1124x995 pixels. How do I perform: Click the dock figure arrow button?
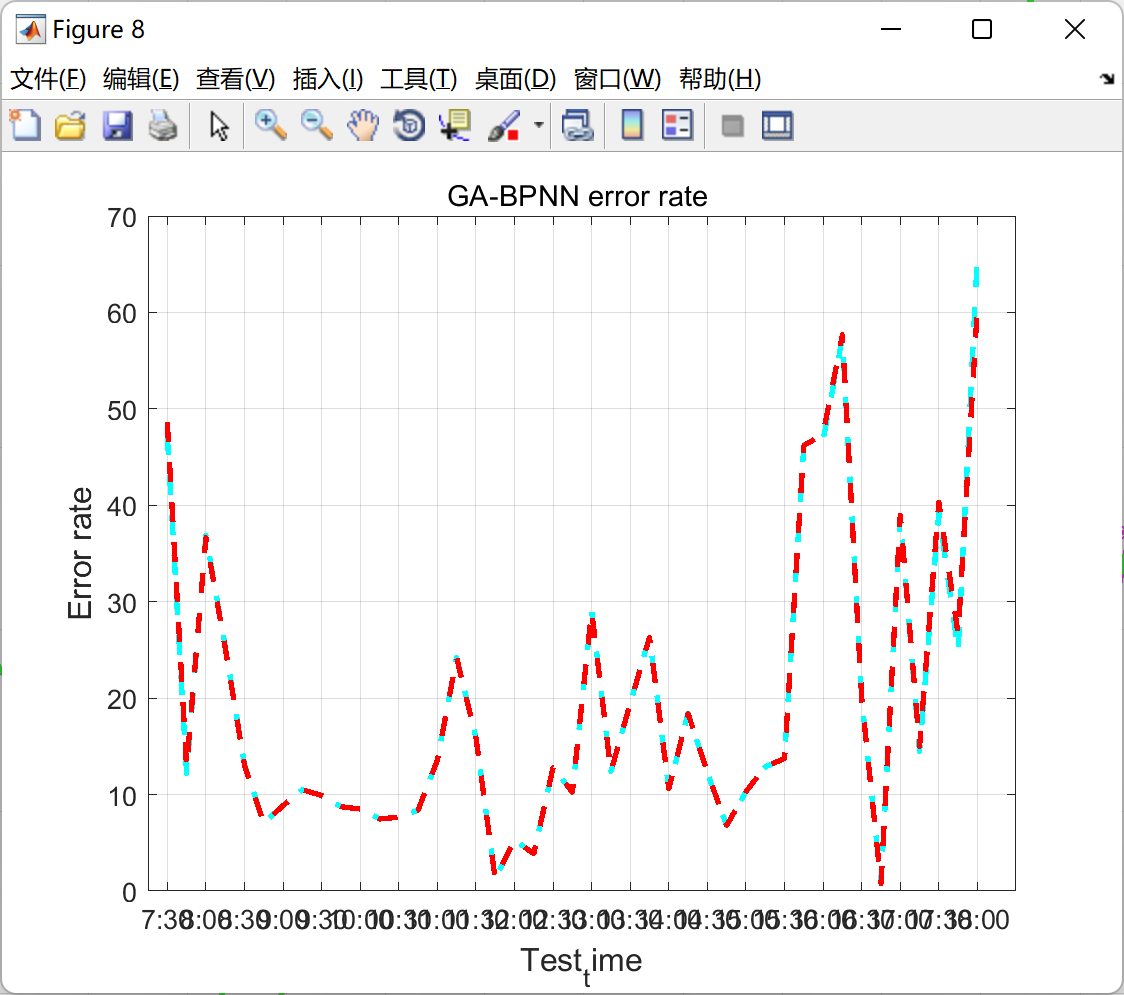coord(1108,77)
